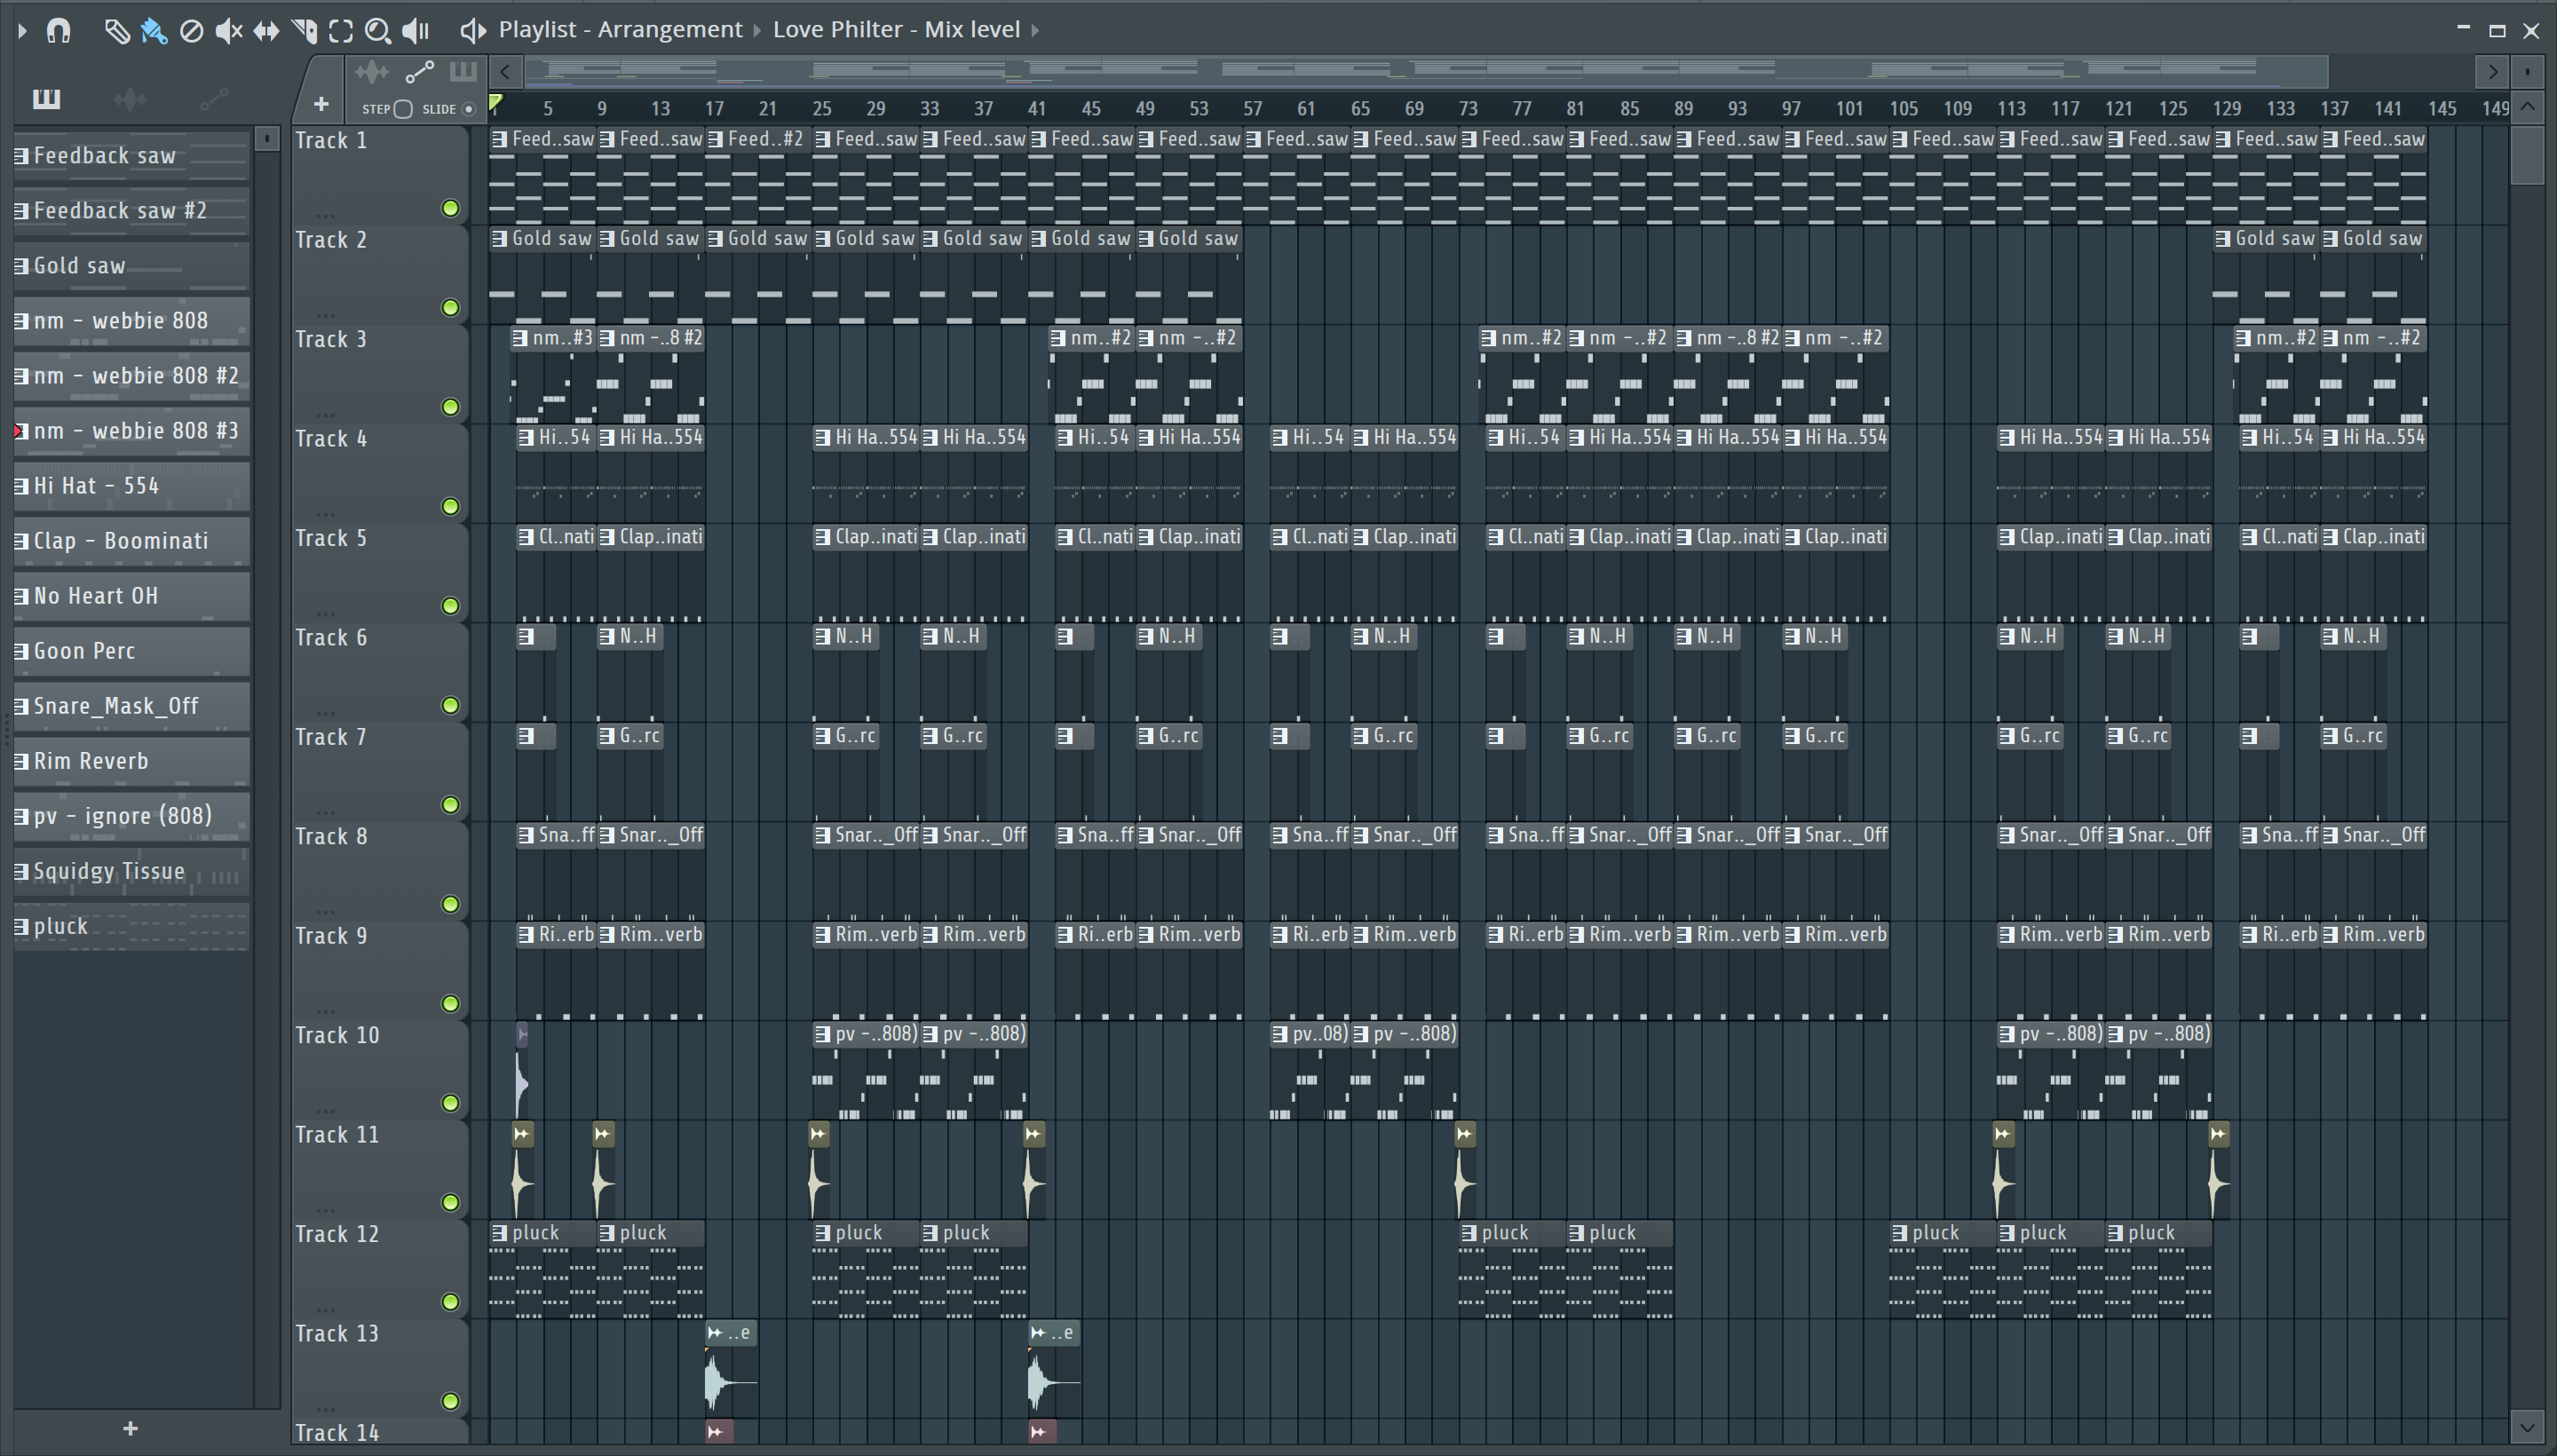Select the Draw pencil tool
Image resolution: width=2557 pixels, height=1456 pixels.
[117, 31]
